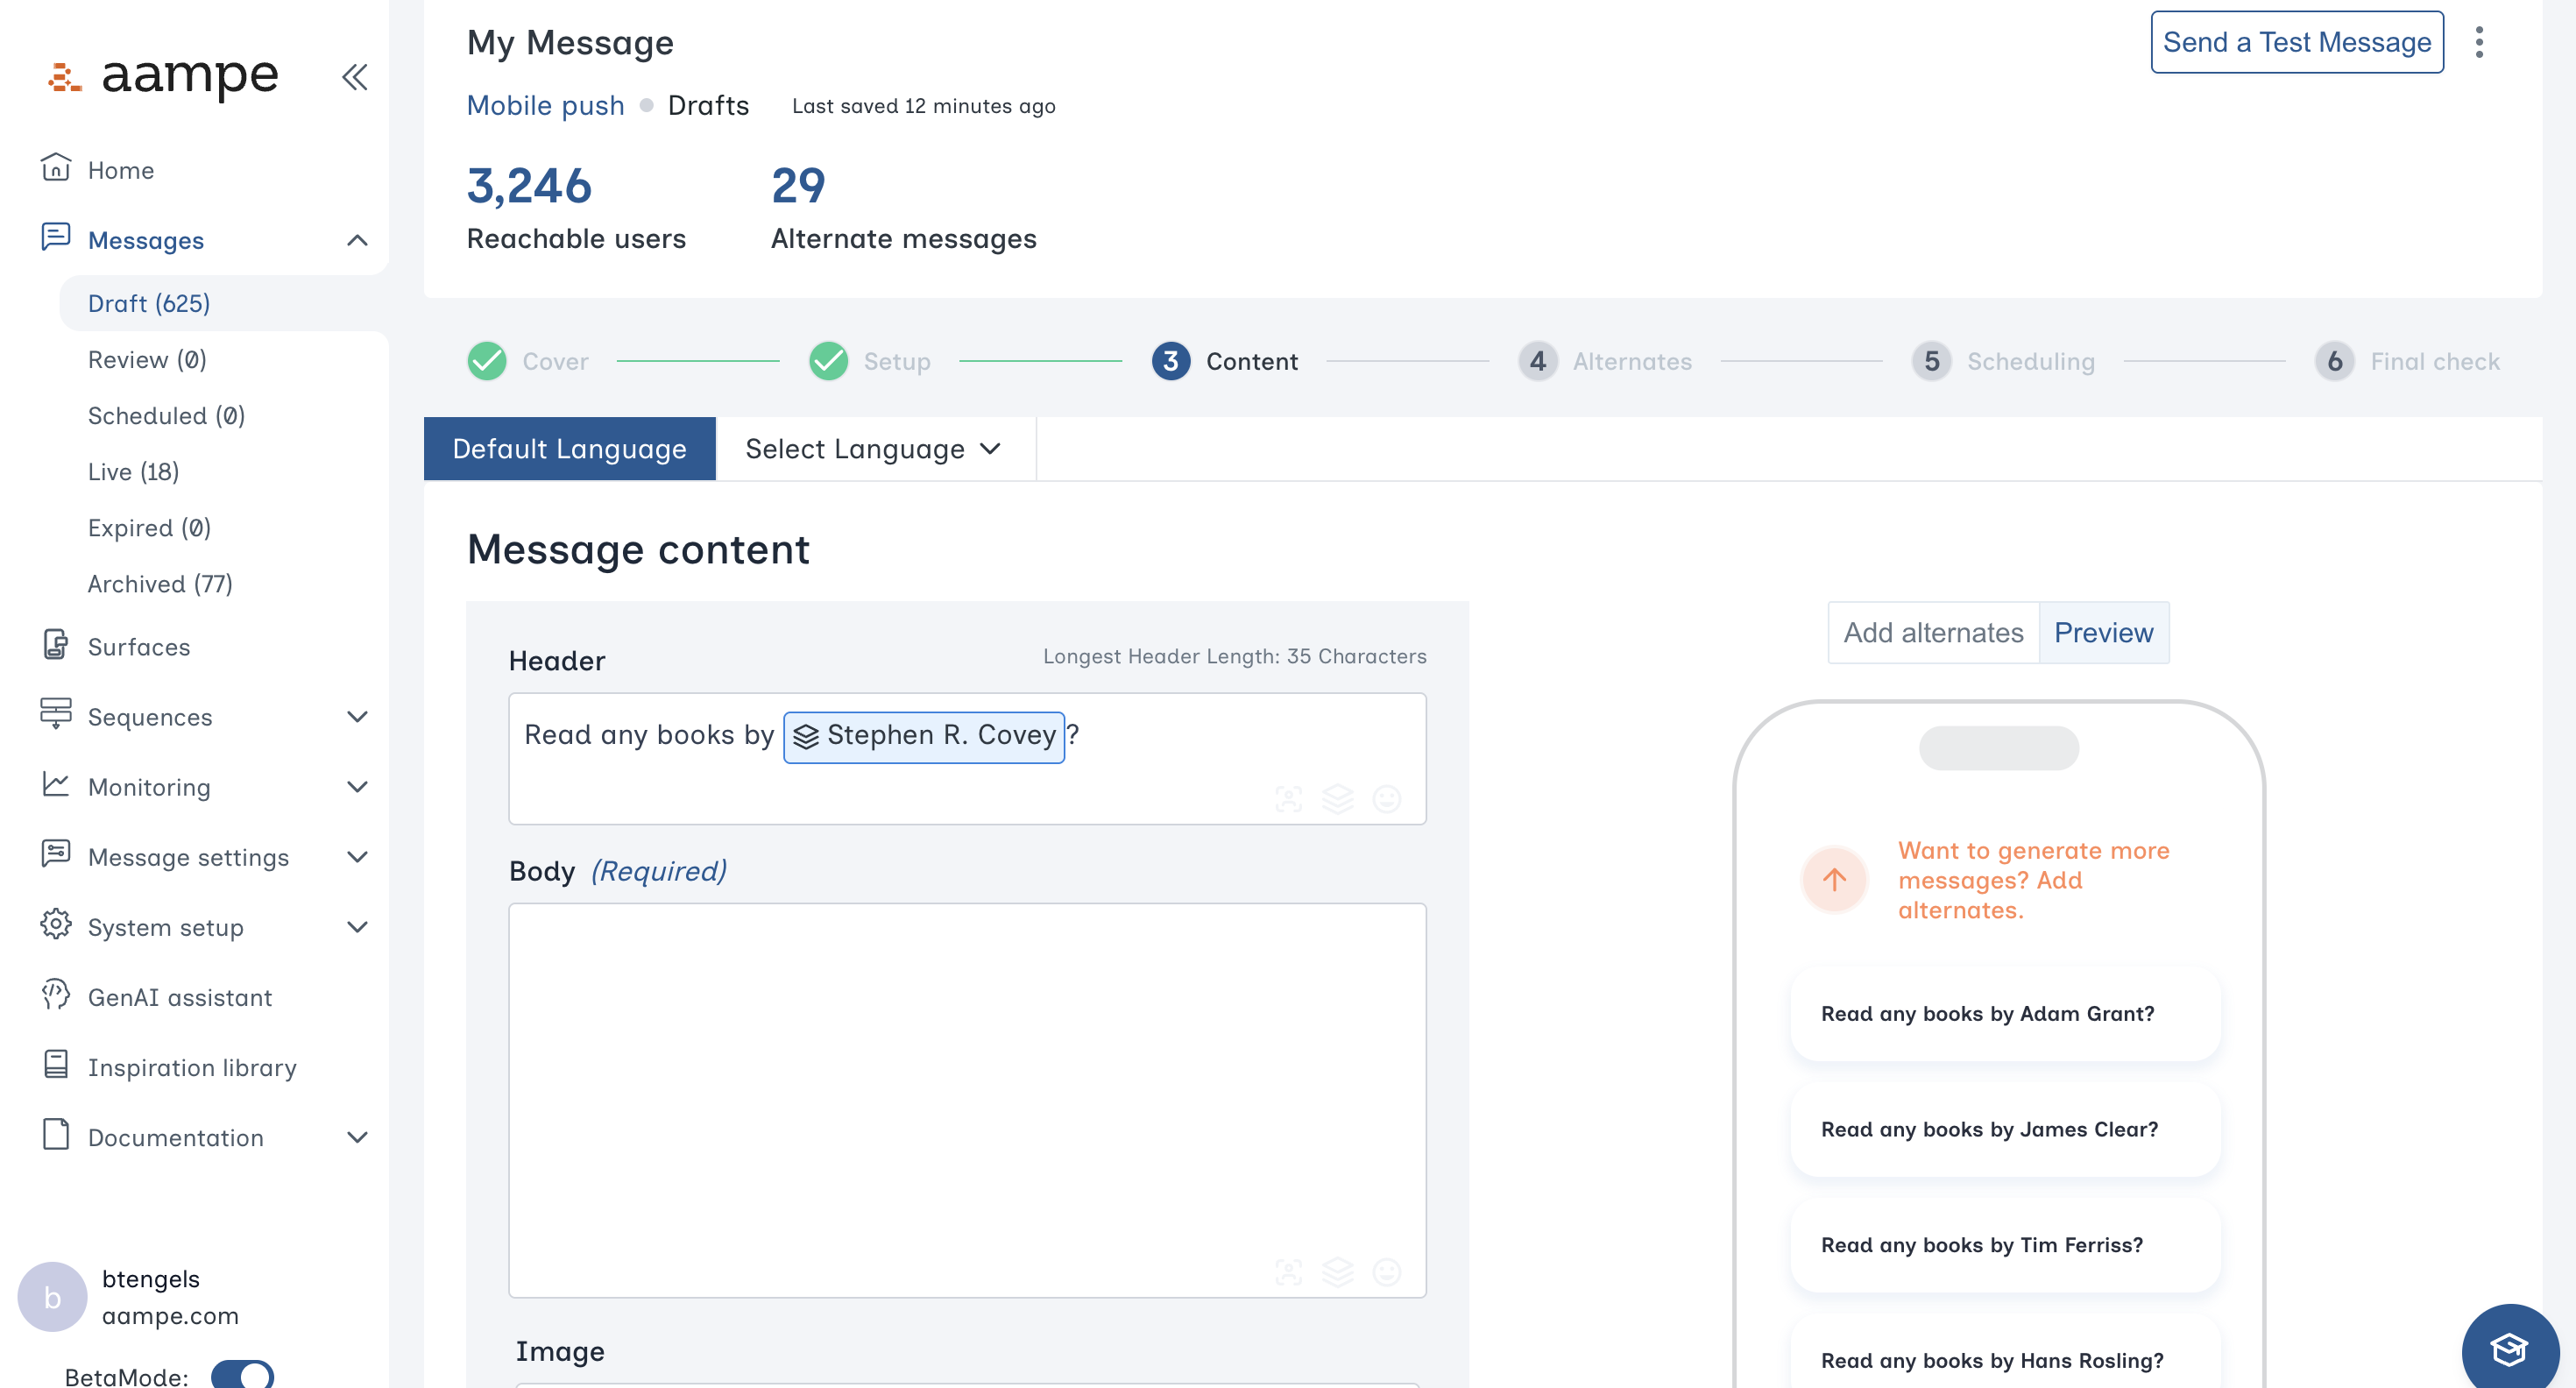Go to step 6 Final check
The height and width of the screenshot is (1388, 2576).
[x=2407, y=361]
